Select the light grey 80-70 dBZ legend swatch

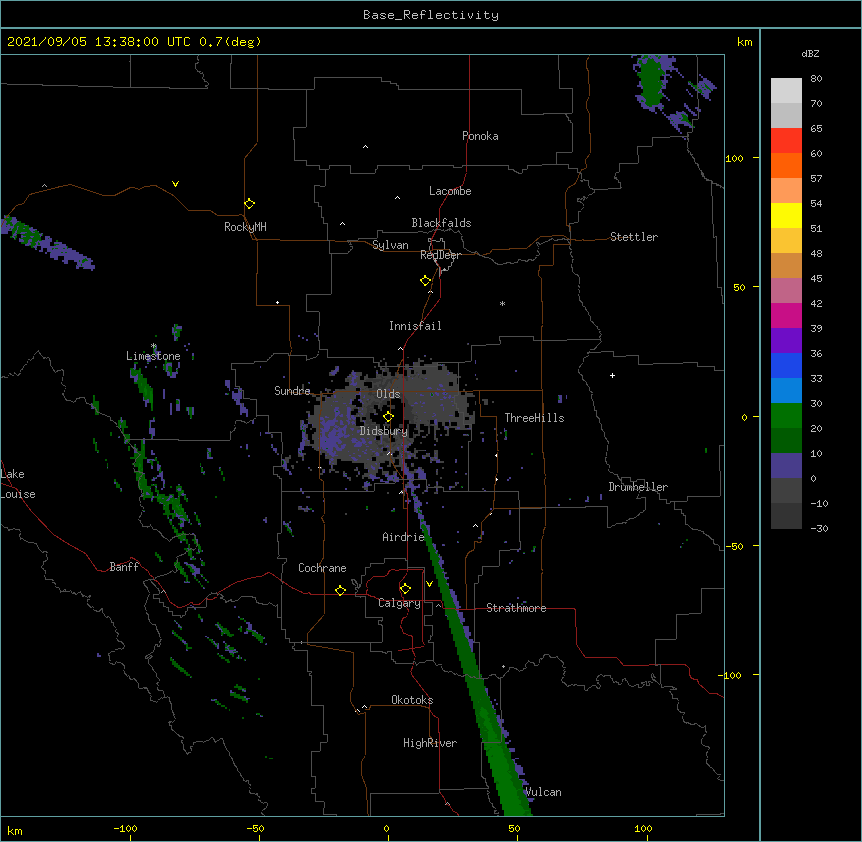[x=786, y=90]
